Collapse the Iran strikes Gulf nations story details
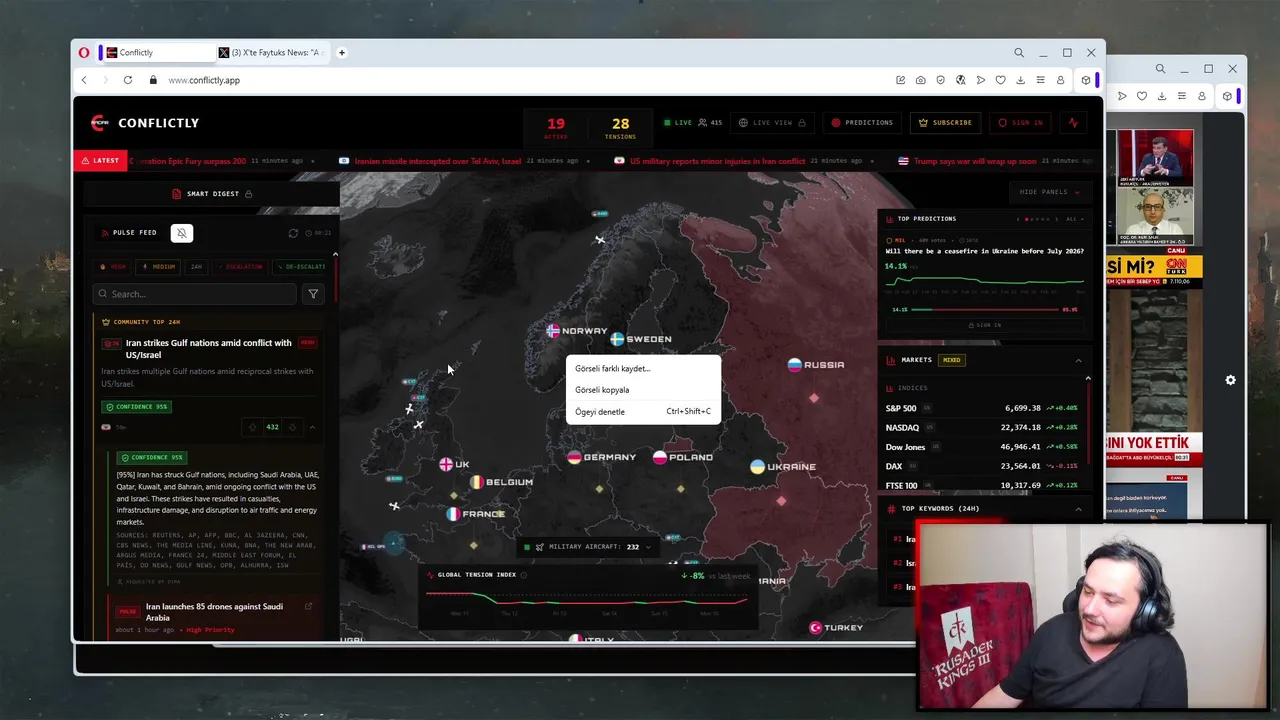 coord(312,427)
